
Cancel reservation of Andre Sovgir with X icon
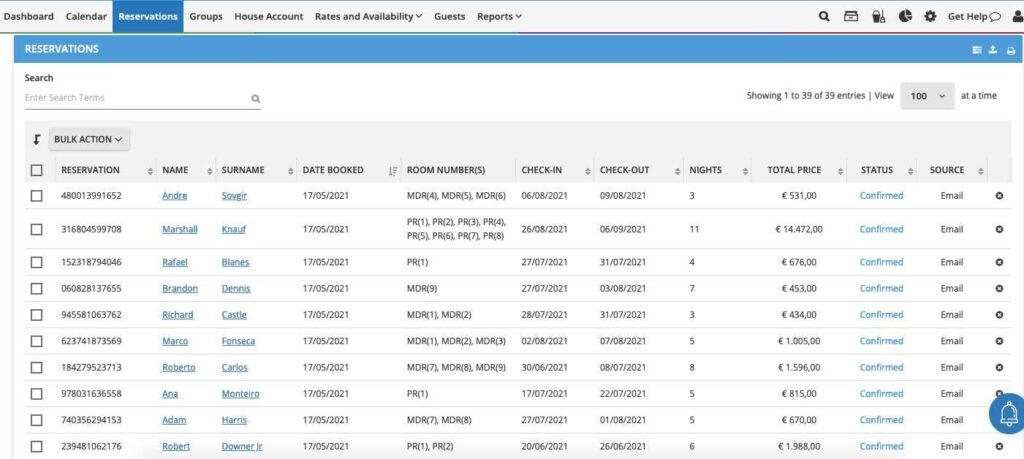pyautogui.click(x=999, y=195)
